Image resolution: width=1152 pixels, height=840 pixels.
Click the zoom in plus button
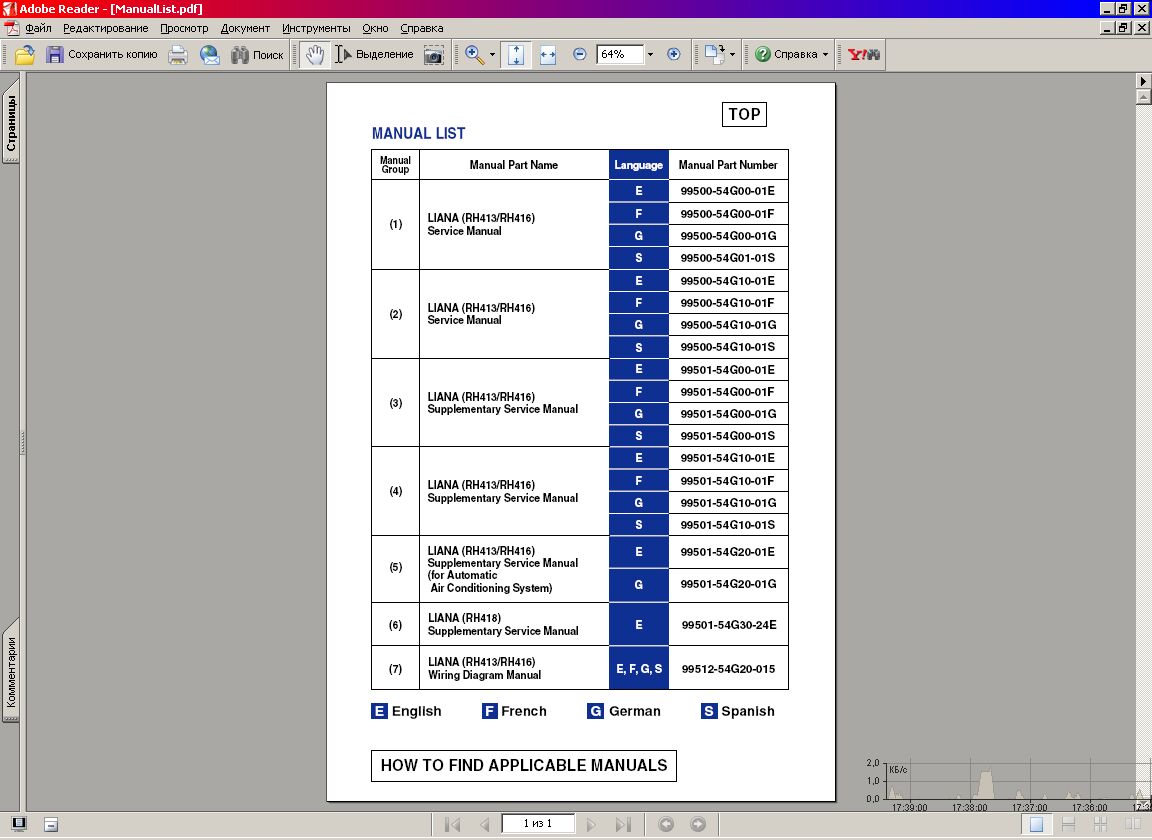pos(674,54)
